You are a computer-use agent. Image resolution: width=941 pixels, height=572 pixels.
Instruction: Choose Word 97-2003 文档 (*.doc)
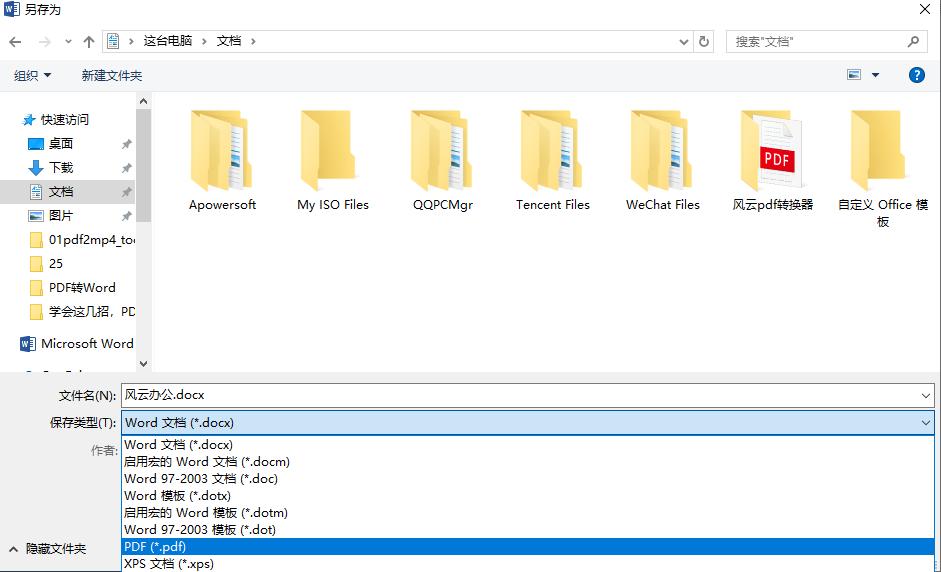pos(528,478)
